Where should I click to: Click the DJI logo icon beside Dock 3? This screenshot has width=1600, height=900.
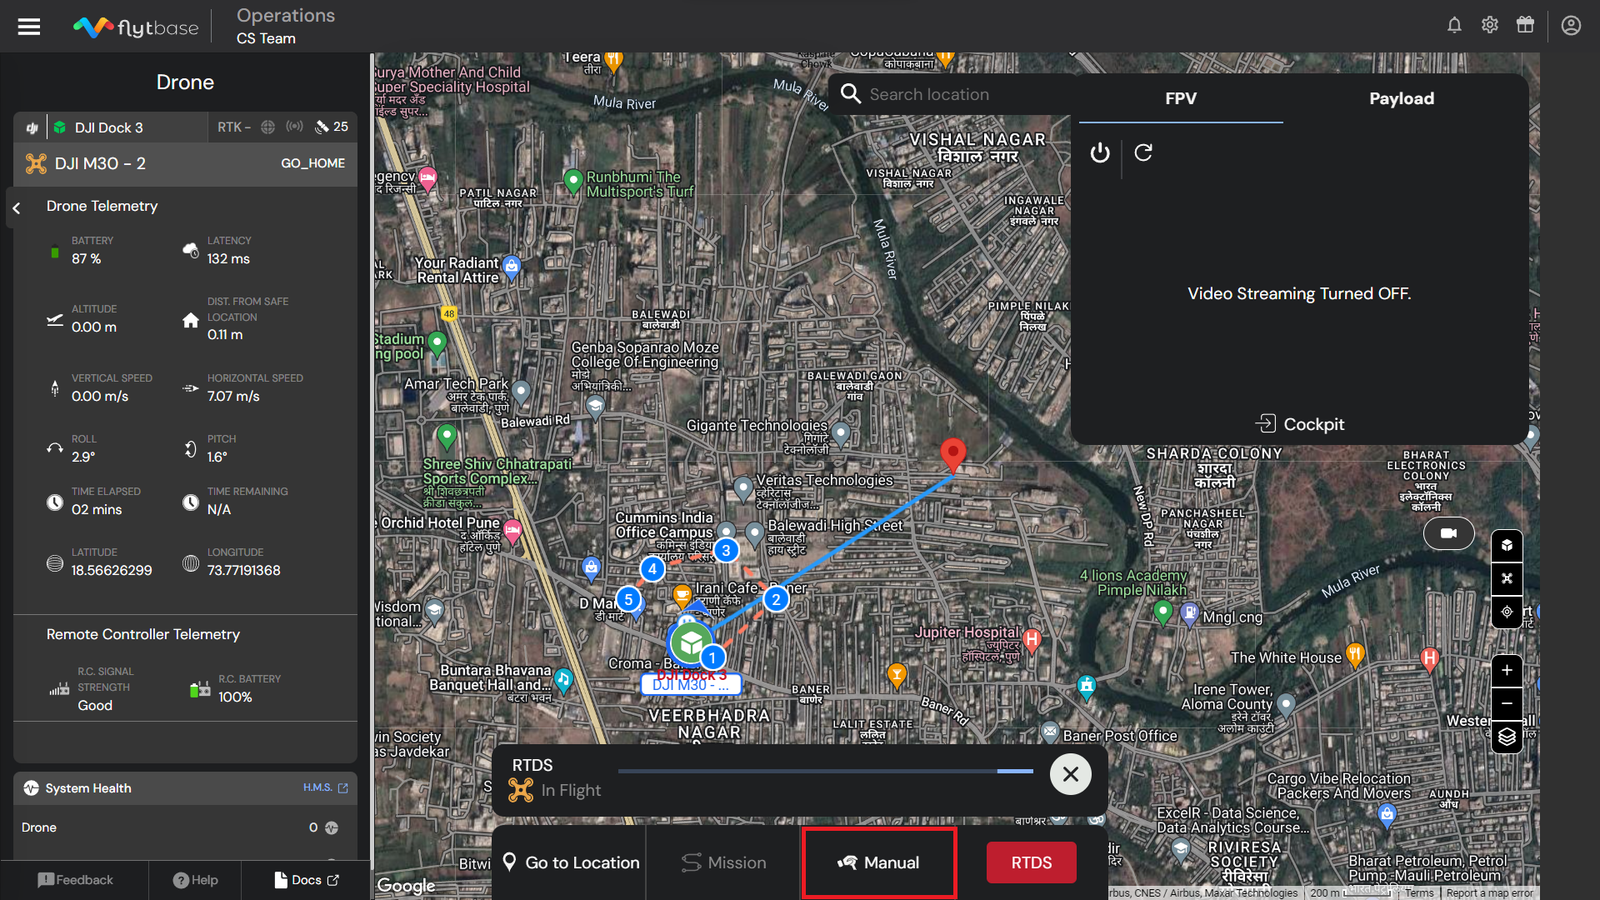point(32,128)
